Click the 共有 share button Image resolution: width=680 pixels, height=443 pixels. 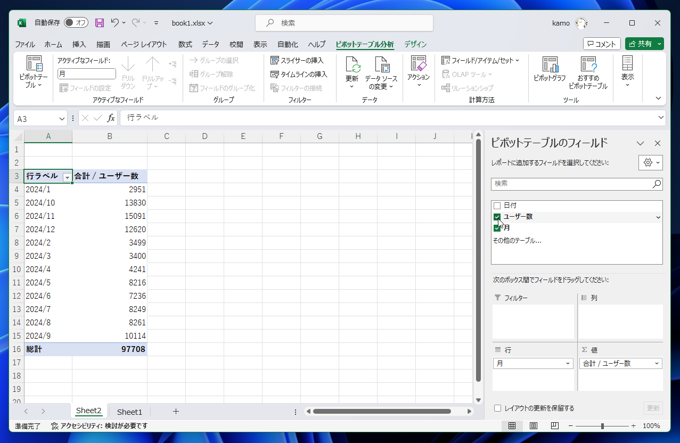640,44
